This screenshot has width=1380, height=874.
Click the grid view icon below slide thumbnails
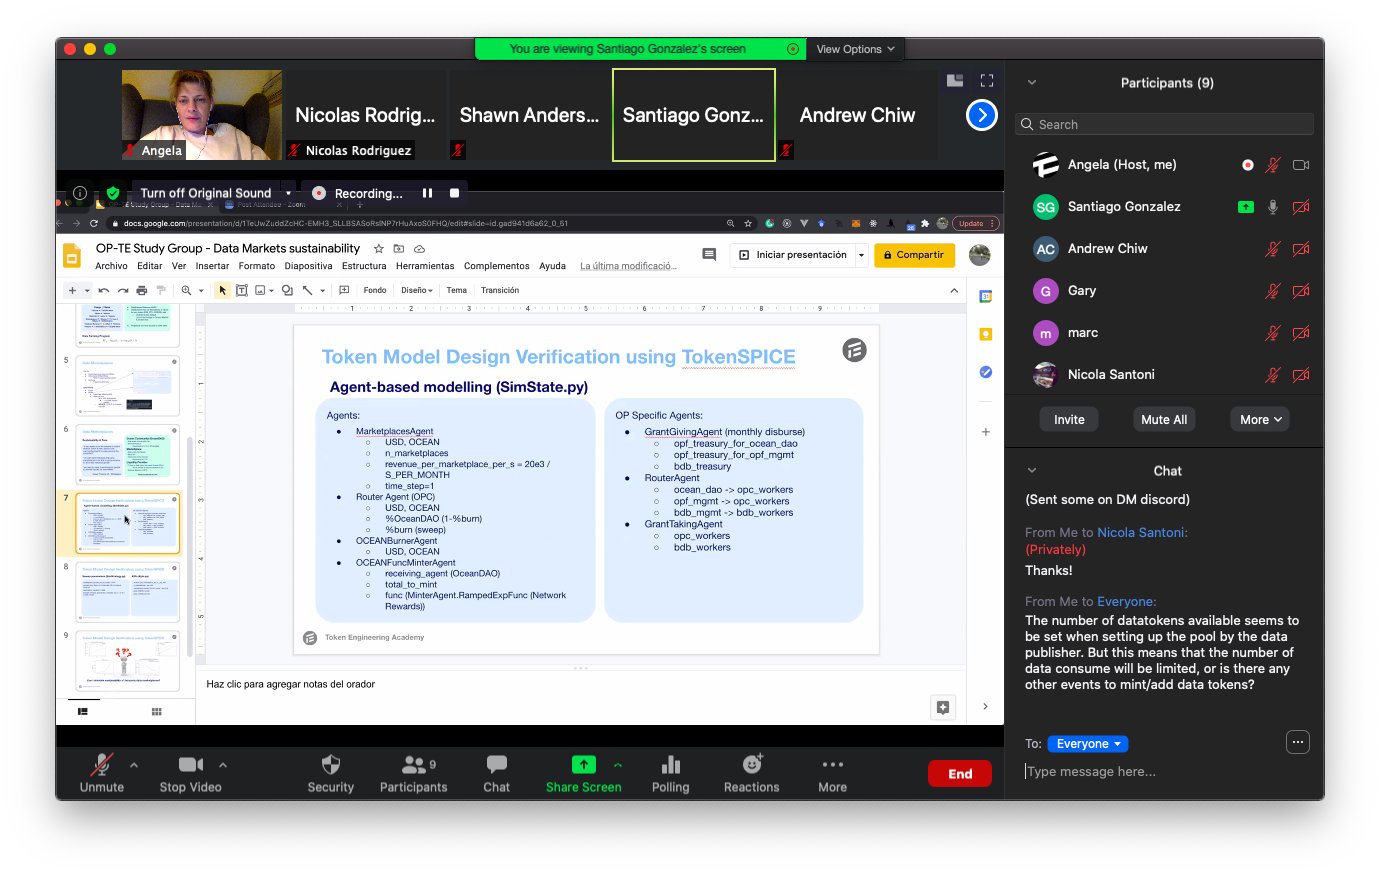tap(156, 711)
